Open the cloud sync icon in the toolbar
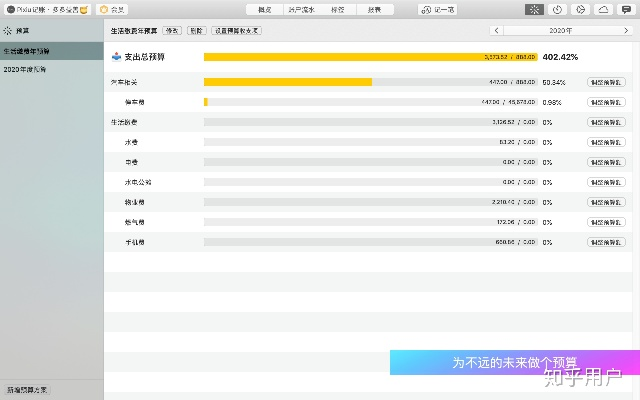 pos(603,9)
